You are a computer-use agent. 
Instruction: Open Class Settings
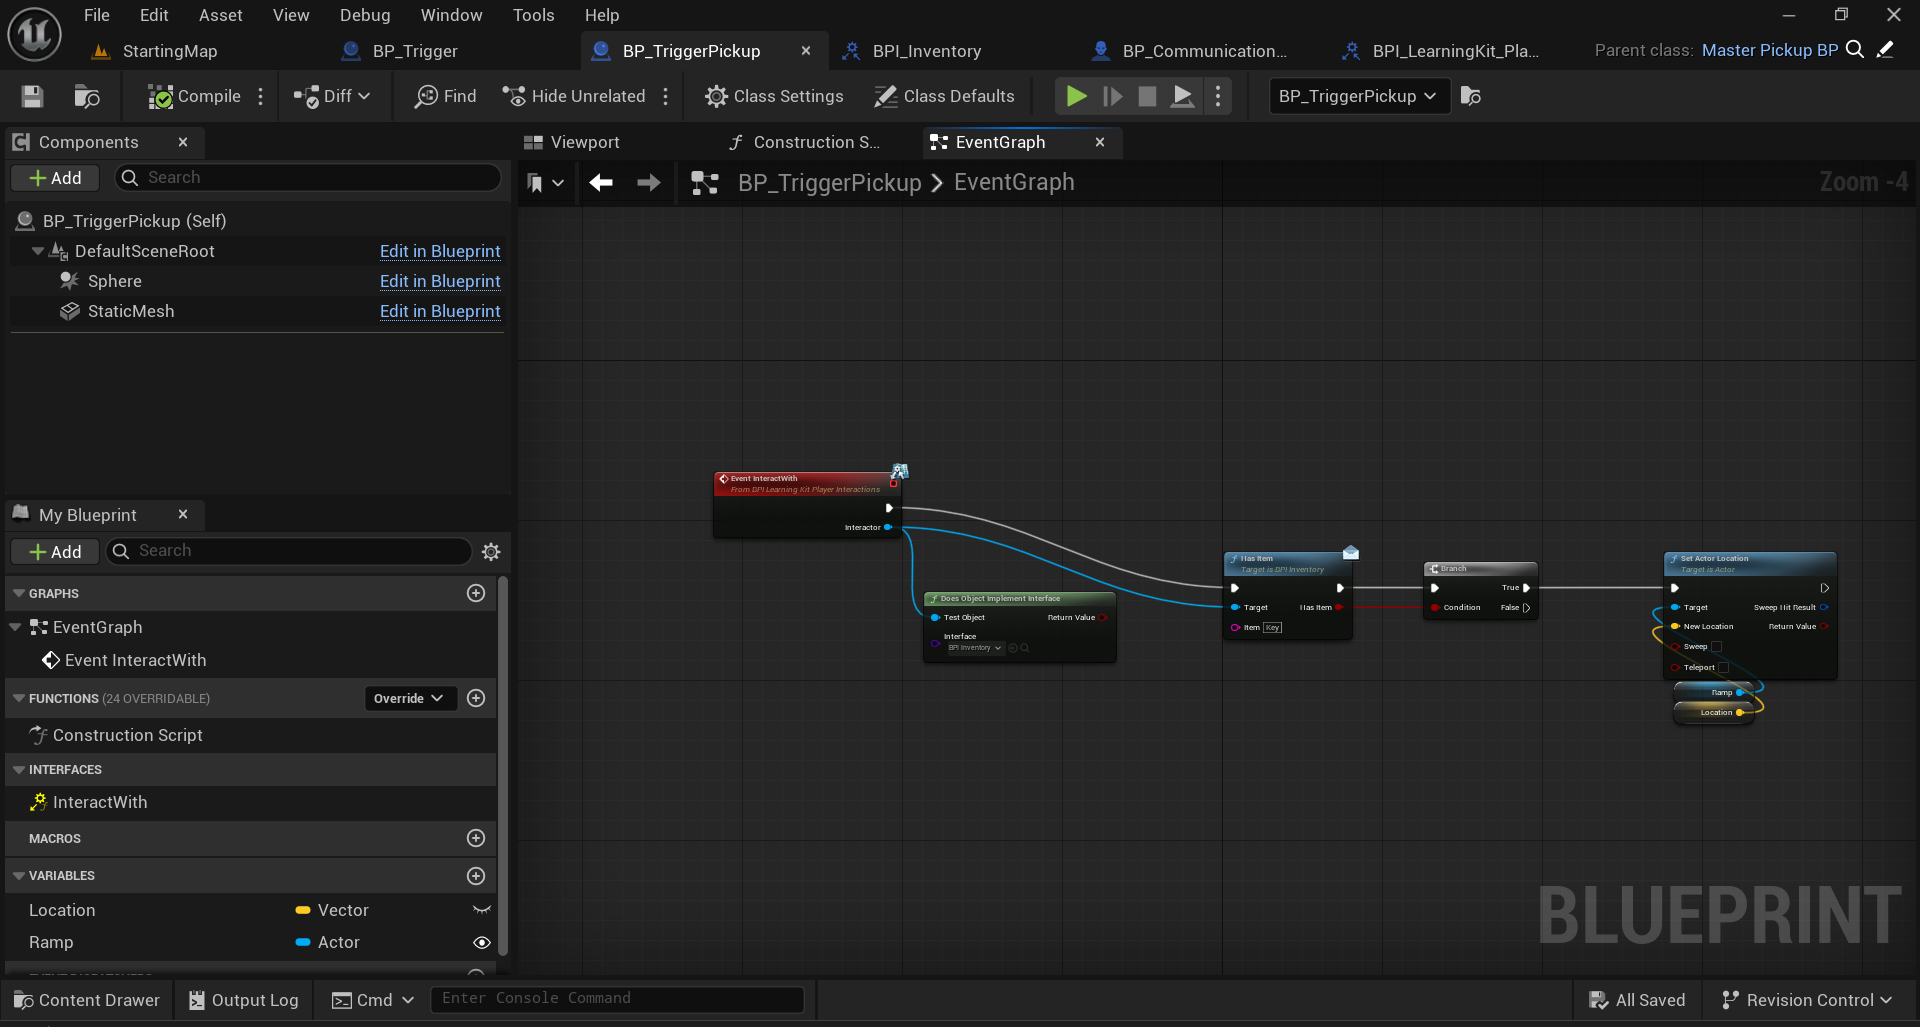pyautogui.click(x=774, y=96)
